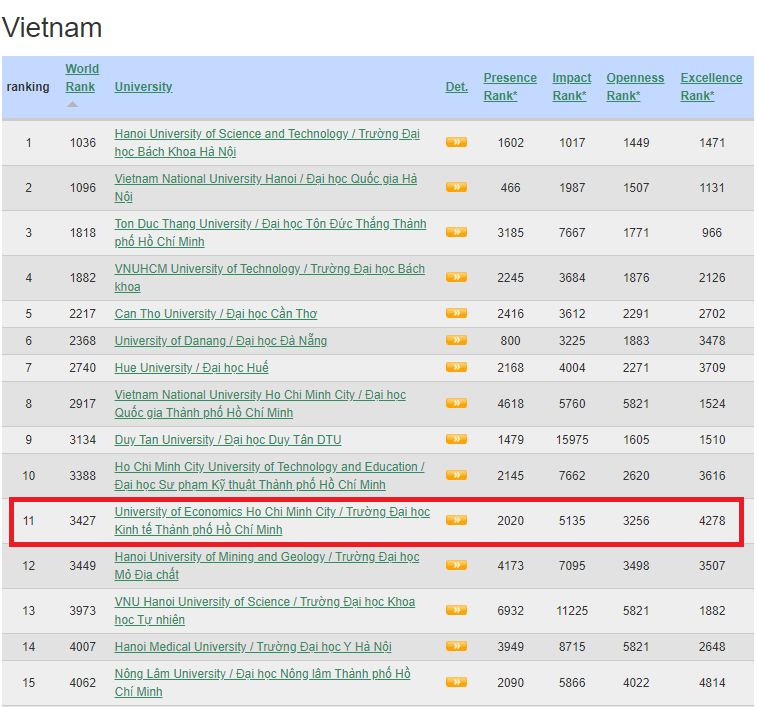Viewport: 757px width, 707px height.
Task: Open details icon for VNUHCM University of Technology
Action: (456, 277)
